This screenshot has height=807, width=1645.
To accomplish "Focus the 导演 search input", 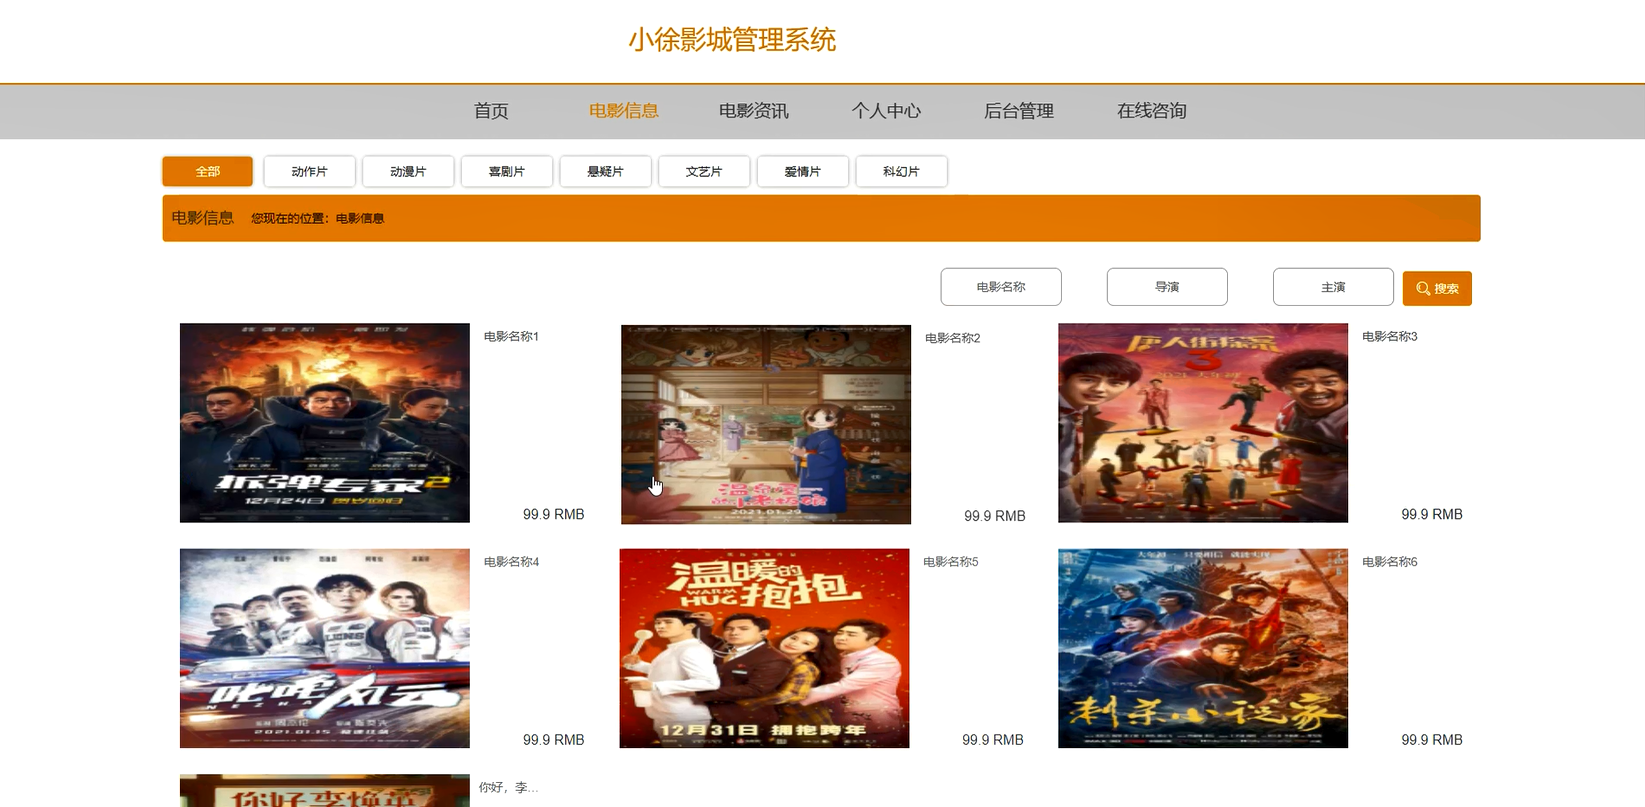I will [x=1166, y=287].
